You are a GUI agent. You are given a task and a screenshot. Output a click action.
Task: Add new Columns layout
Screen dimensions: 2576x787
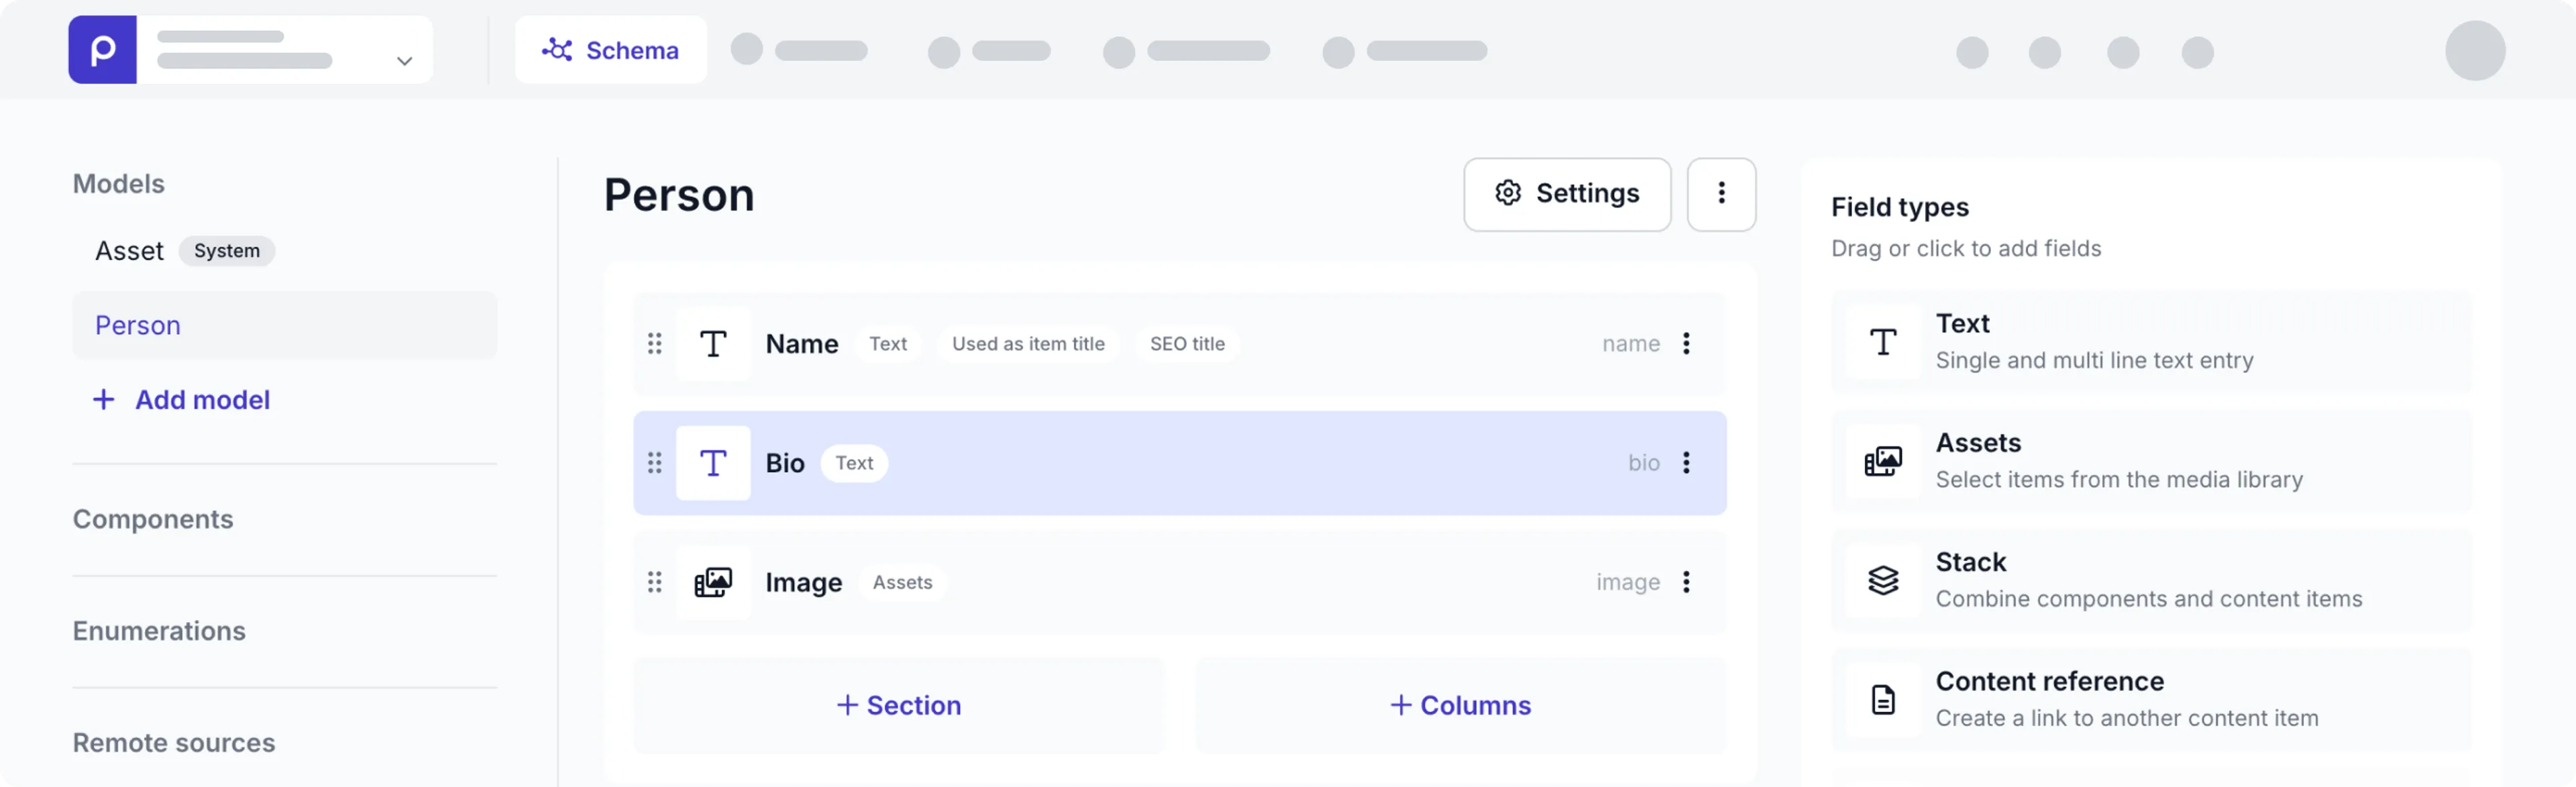pyautogui.click(x=1460, y=706)
